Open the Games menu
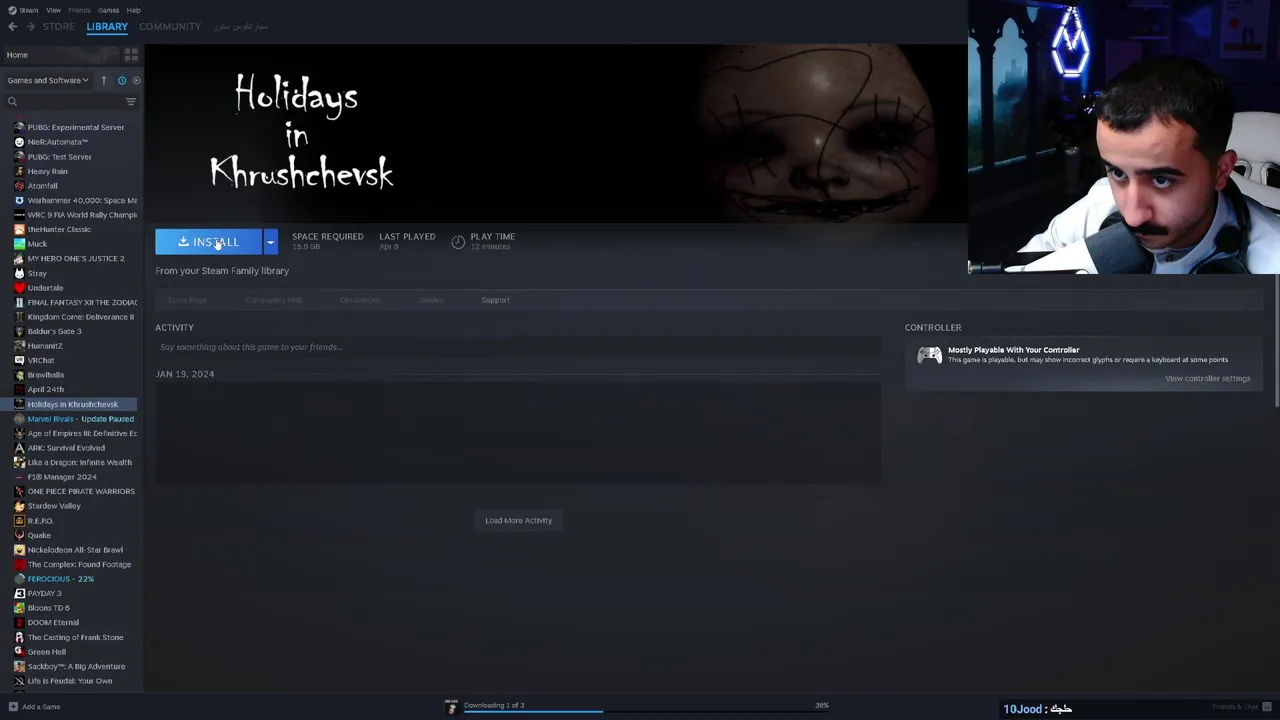 pos(108,10)
